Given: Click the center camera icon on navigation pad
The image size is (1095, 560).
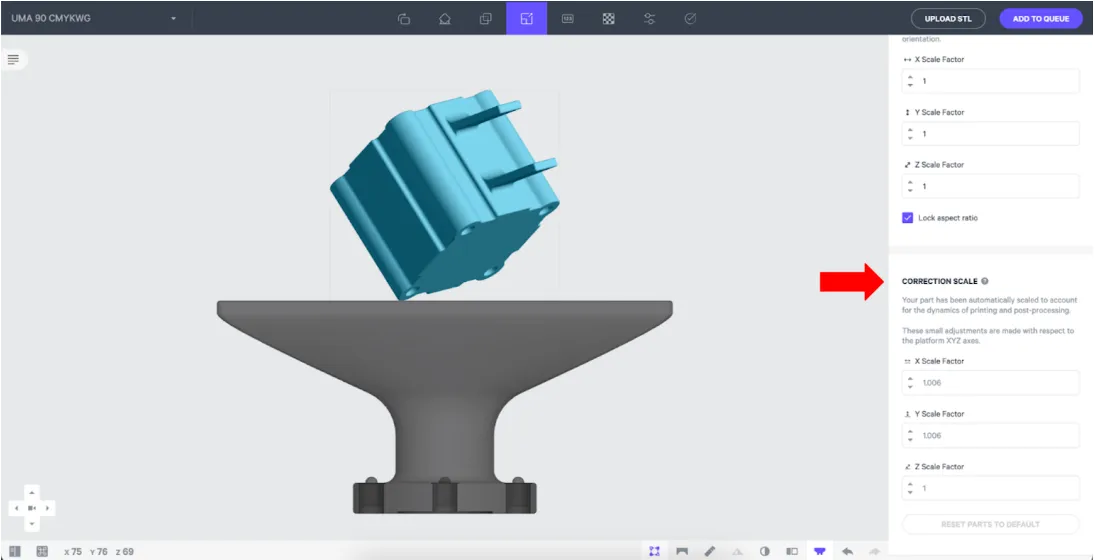Looking at the screenshot, I should point(31,508).
